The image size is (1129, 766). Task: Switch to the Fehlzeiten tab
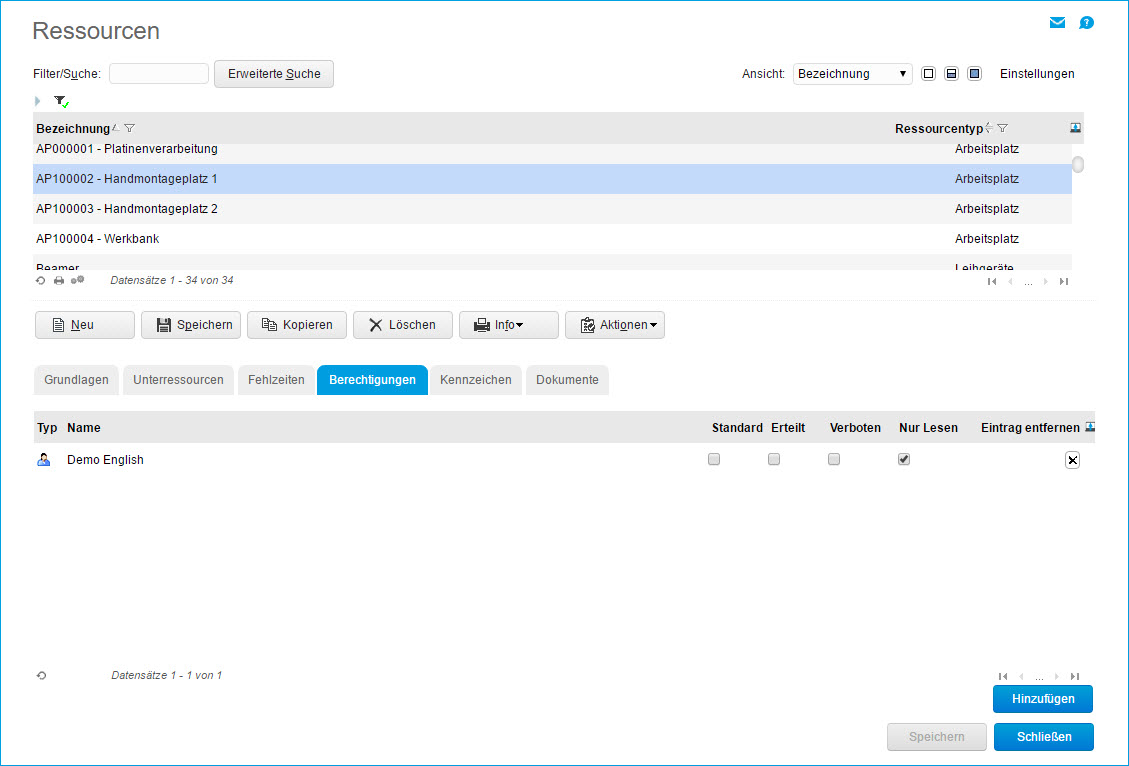click(276, 380)
